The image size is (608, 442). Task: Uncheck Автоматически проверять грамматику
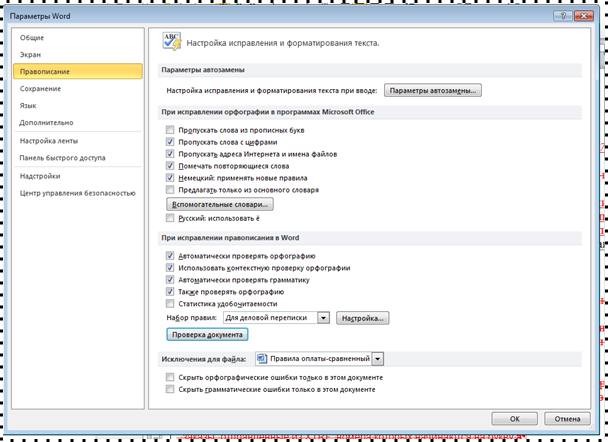[170, 280]
